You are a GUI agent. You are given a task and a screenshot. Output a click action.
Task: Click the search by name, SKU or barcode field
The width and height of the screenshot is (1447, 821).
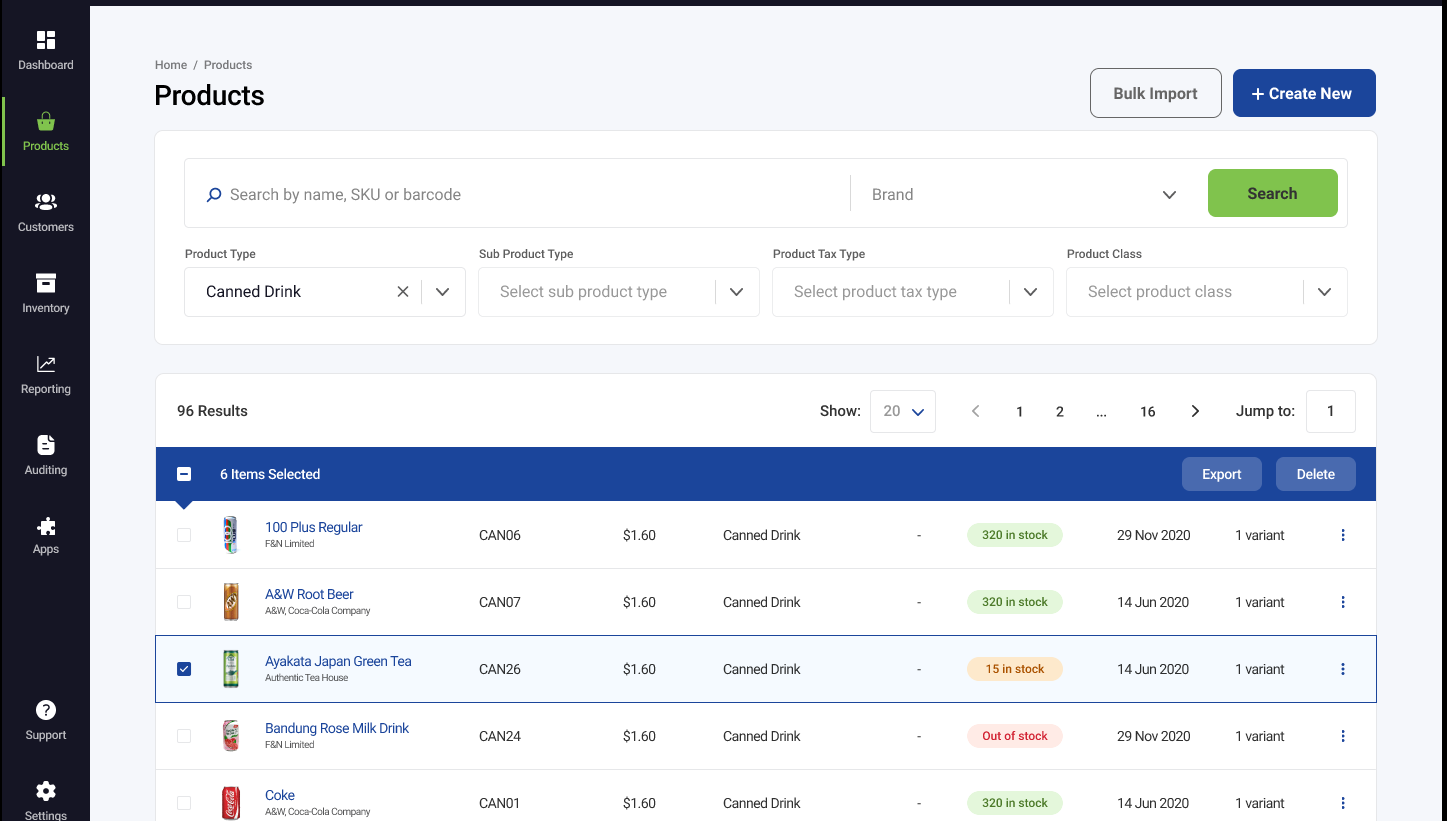click(x=530, y=195)
